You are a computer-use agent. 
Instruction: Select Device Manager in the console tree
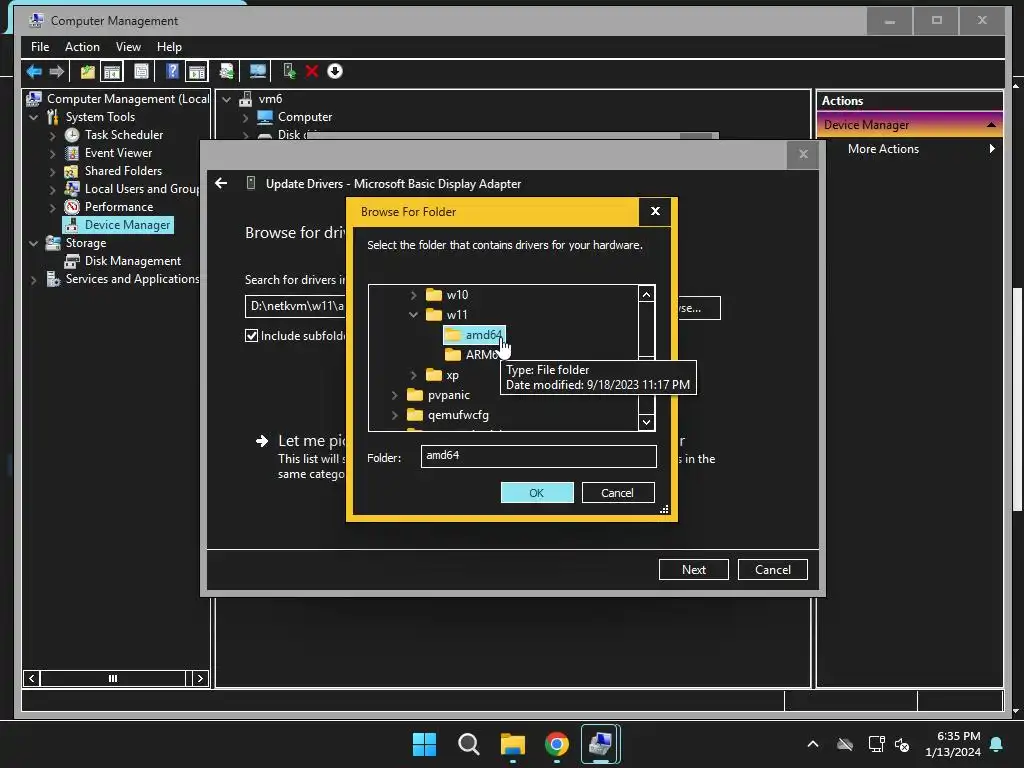click(x=118, y=225)
